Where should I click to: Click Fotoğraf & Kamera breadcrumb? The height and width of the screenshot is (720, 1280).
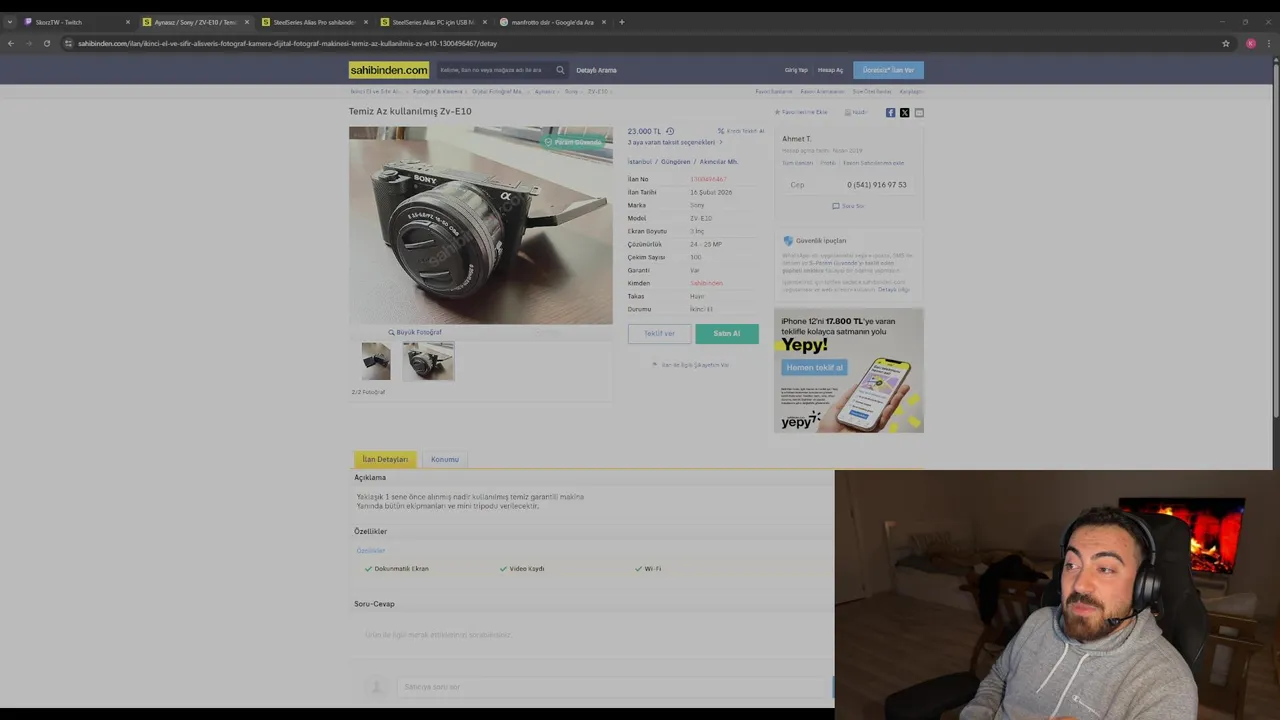[438, 91]
